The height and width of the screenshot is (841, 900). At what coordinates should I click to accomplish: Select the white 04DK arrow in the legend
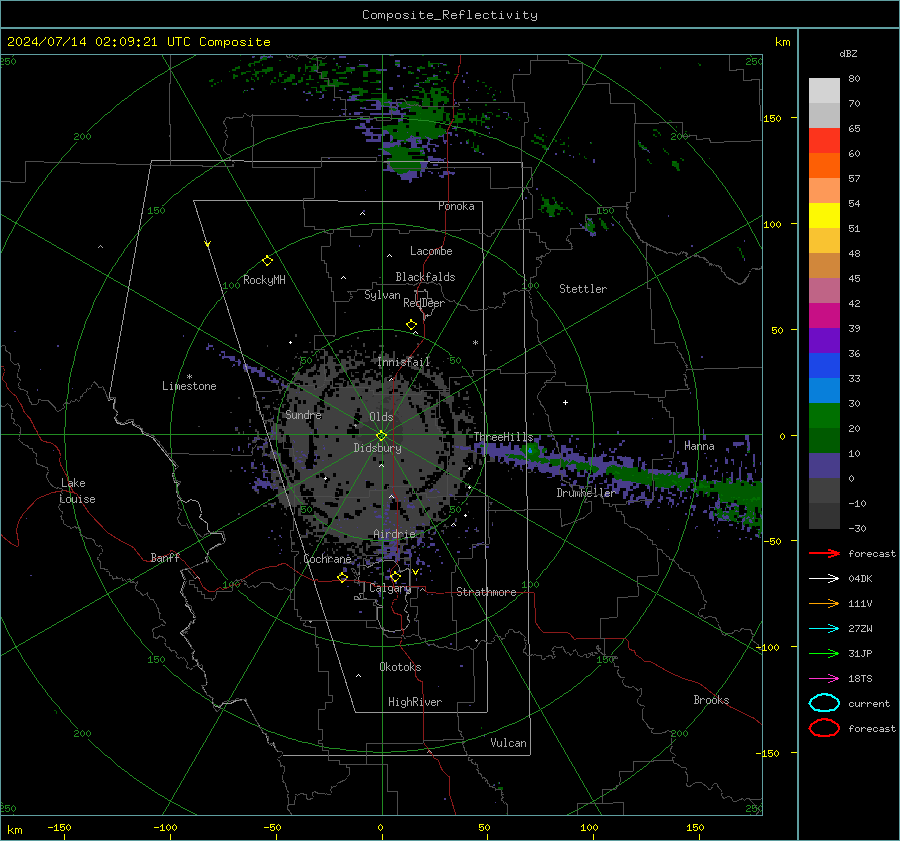pyautogui.click(x=824, y=579)
